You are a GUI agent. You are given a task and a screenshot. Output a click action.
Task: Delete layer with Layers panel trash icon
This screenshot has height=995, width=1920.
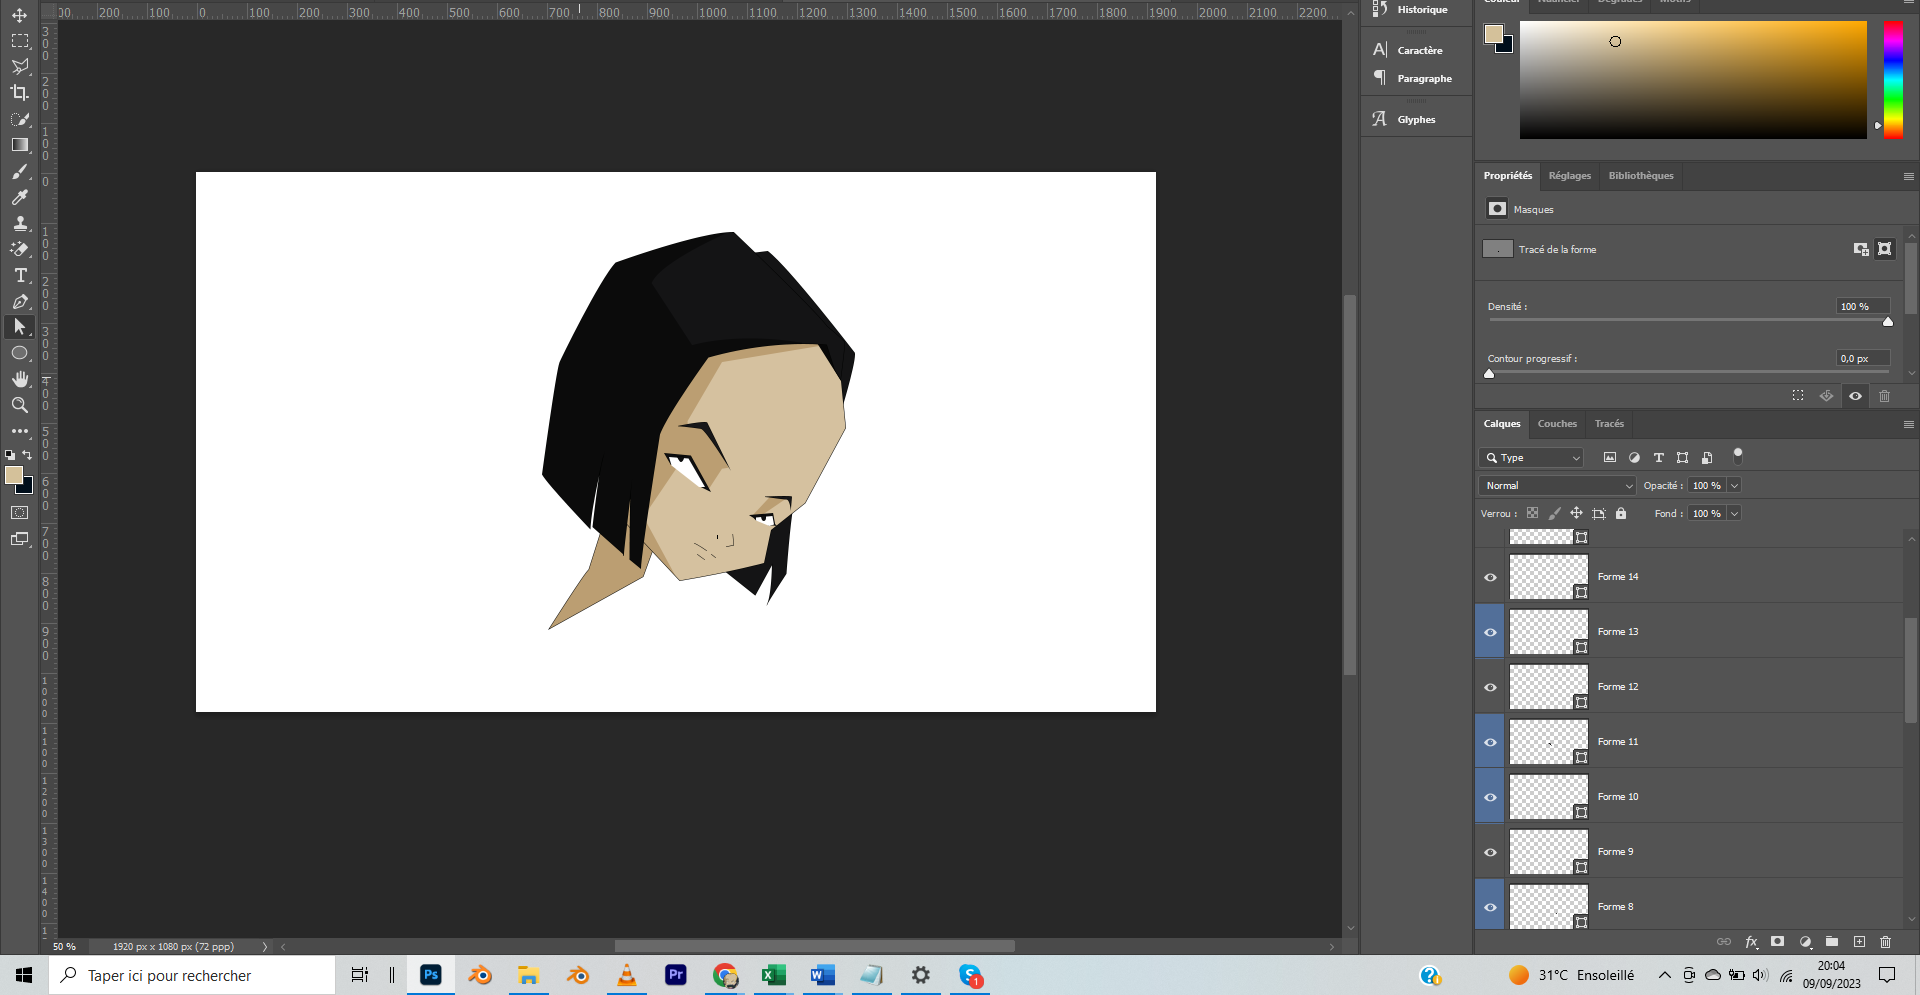click(x=1886, y=942)
